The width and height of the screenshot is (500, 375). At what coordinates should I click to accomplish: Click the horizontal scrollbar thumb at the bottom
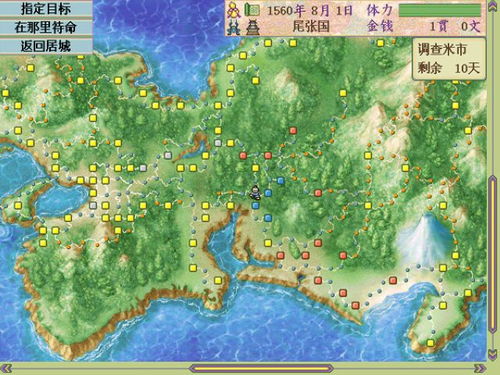pyautogui.click(x=261, y=369)
